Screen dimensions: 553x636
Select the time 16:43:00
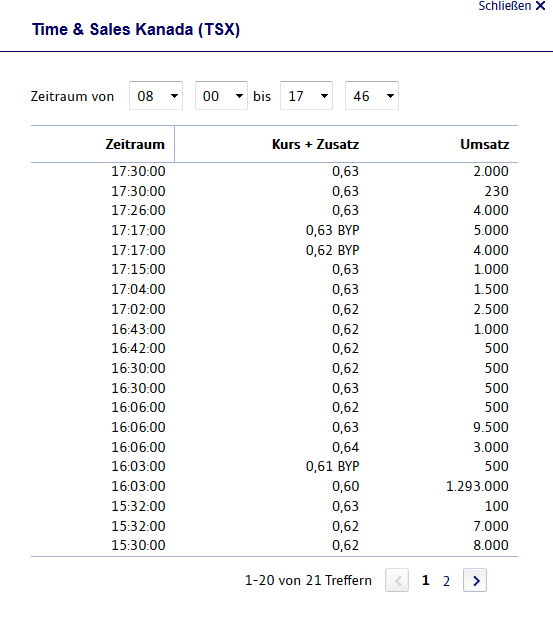click(x=138, y=329)
